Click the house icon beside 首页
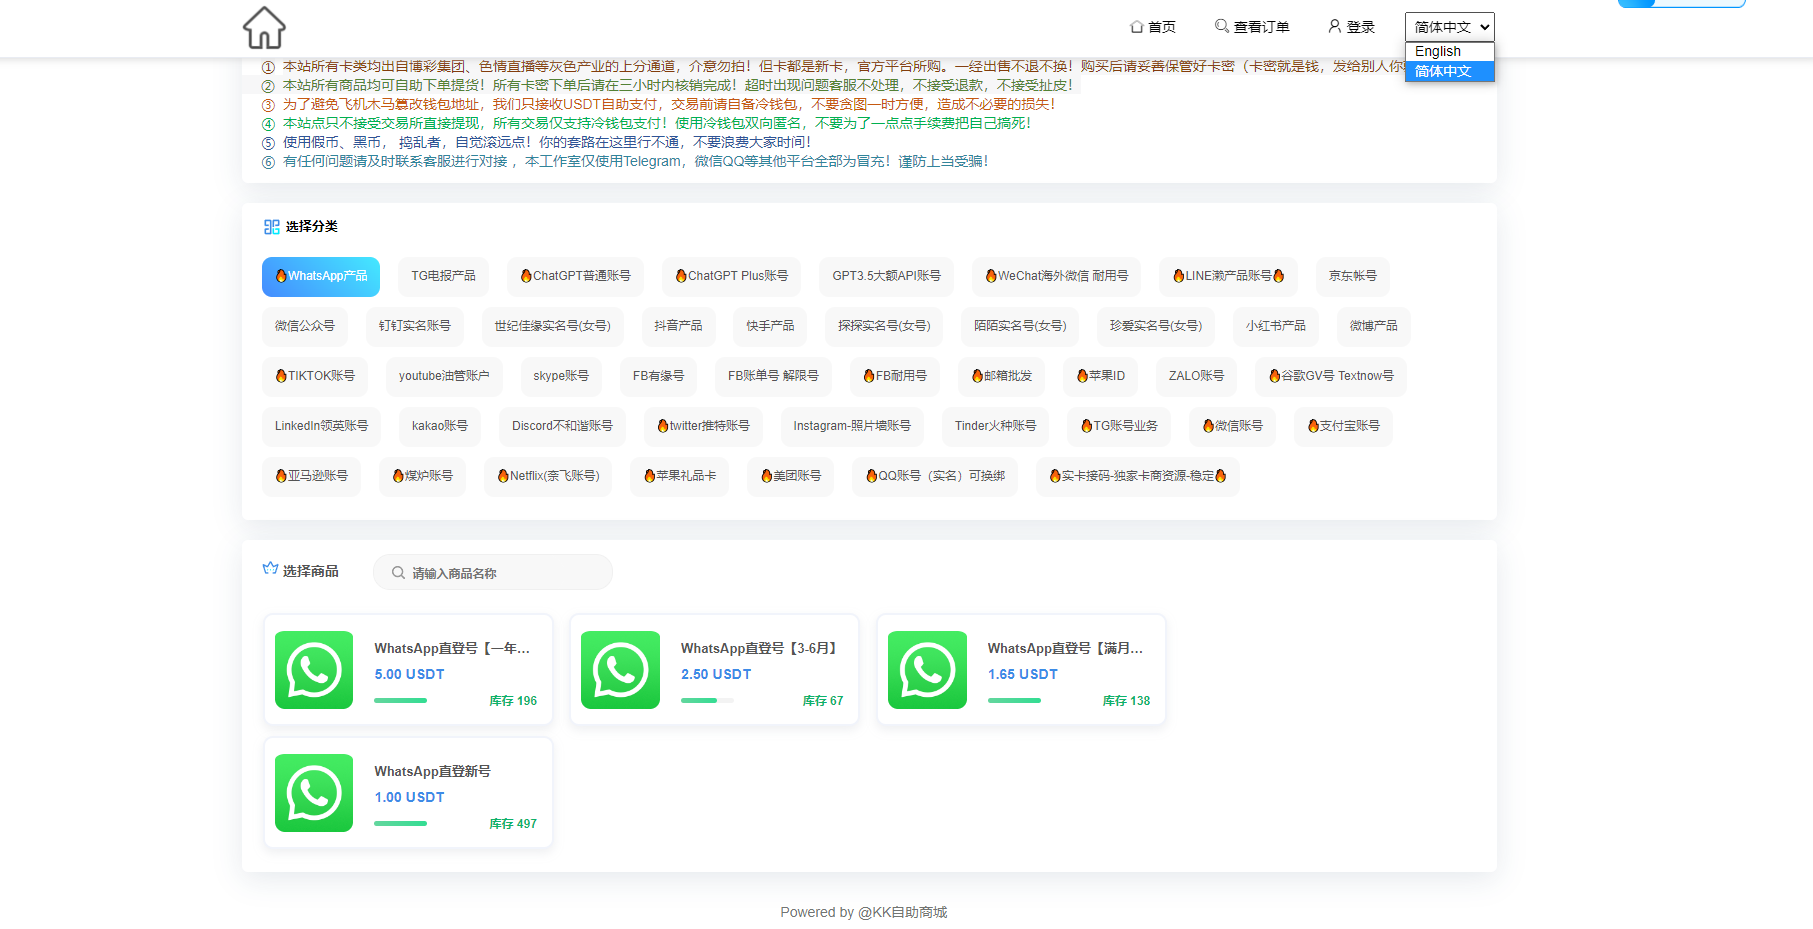Image resolution: width=1813 pixels, height=929 pixels. pyautogui.click(x=1136, y=26)
